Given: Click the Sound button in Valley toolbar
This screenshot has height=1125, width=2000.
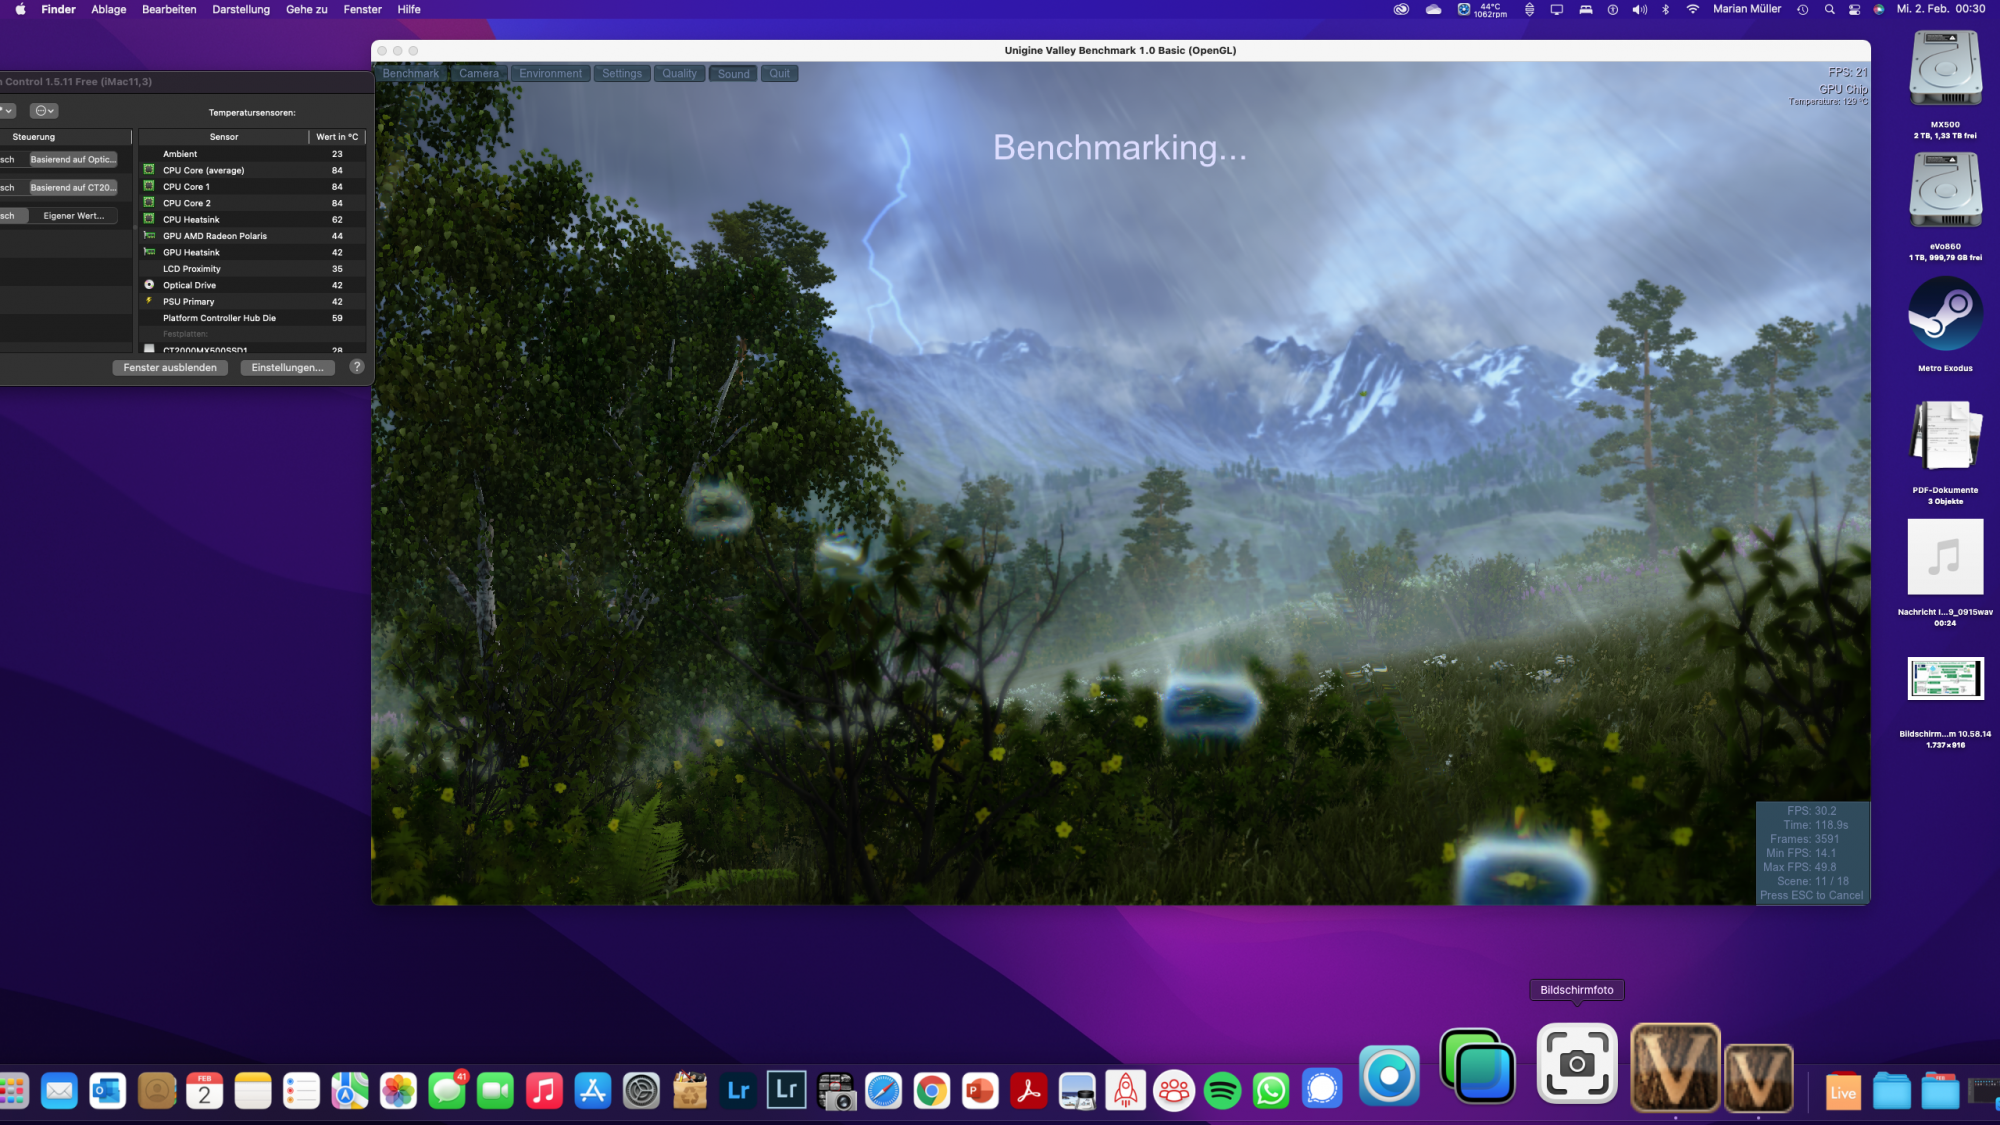Looking at the screenshot, I should 733,73.
